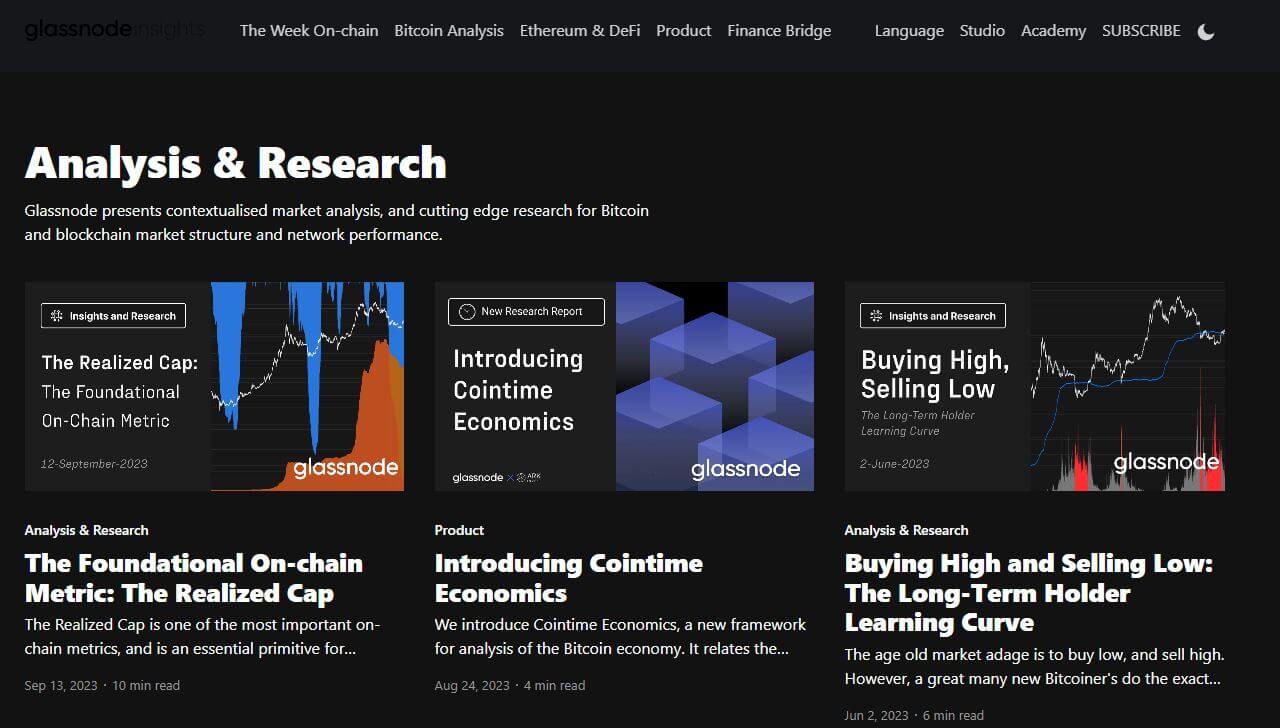Click the Realized Cap article excerpt
Screen dimensions: 1280x728
pos(203,637)
